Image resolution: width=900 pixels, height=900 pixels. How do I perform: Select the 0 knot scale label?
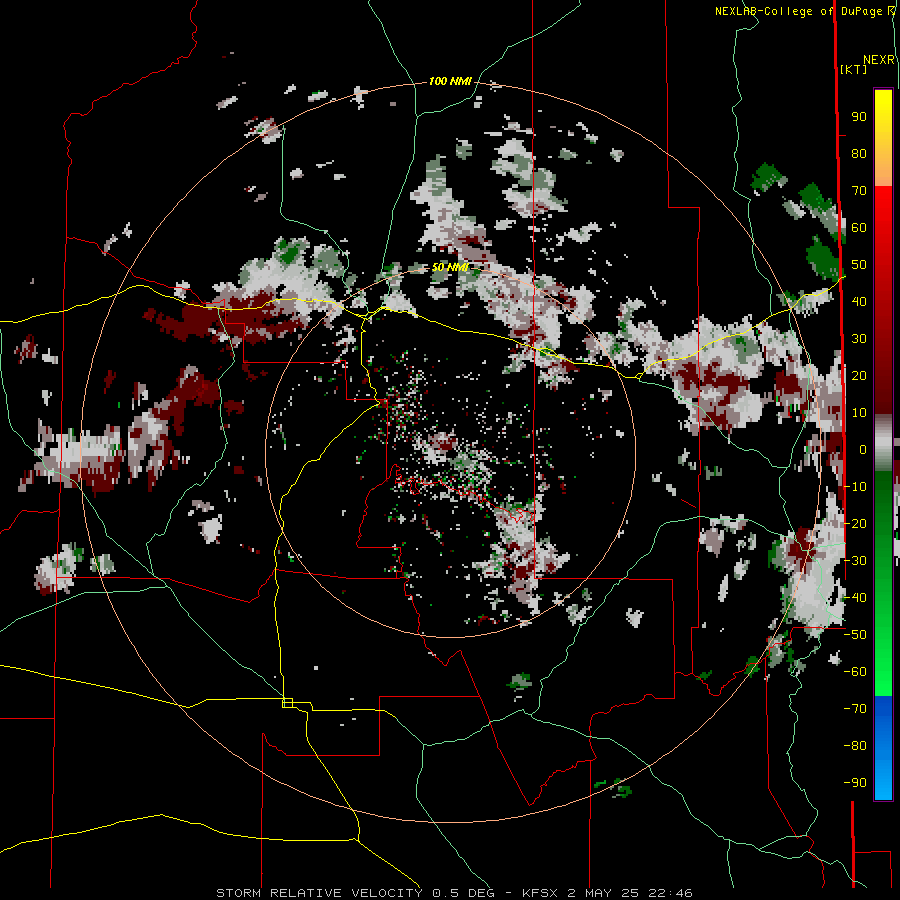863,450
